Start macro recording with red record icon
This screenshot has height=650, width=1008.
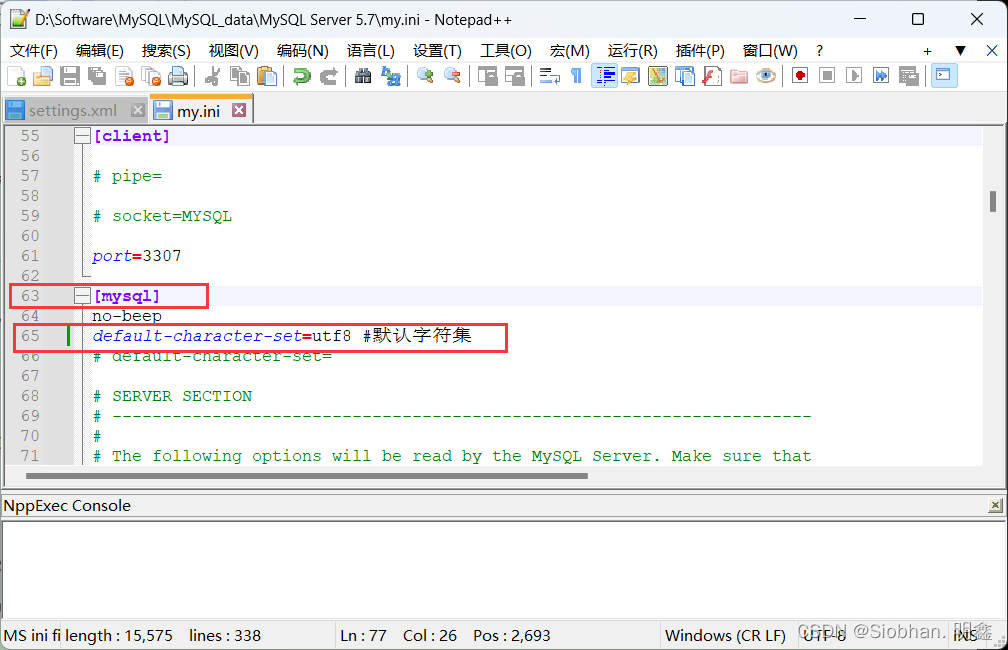799,75
